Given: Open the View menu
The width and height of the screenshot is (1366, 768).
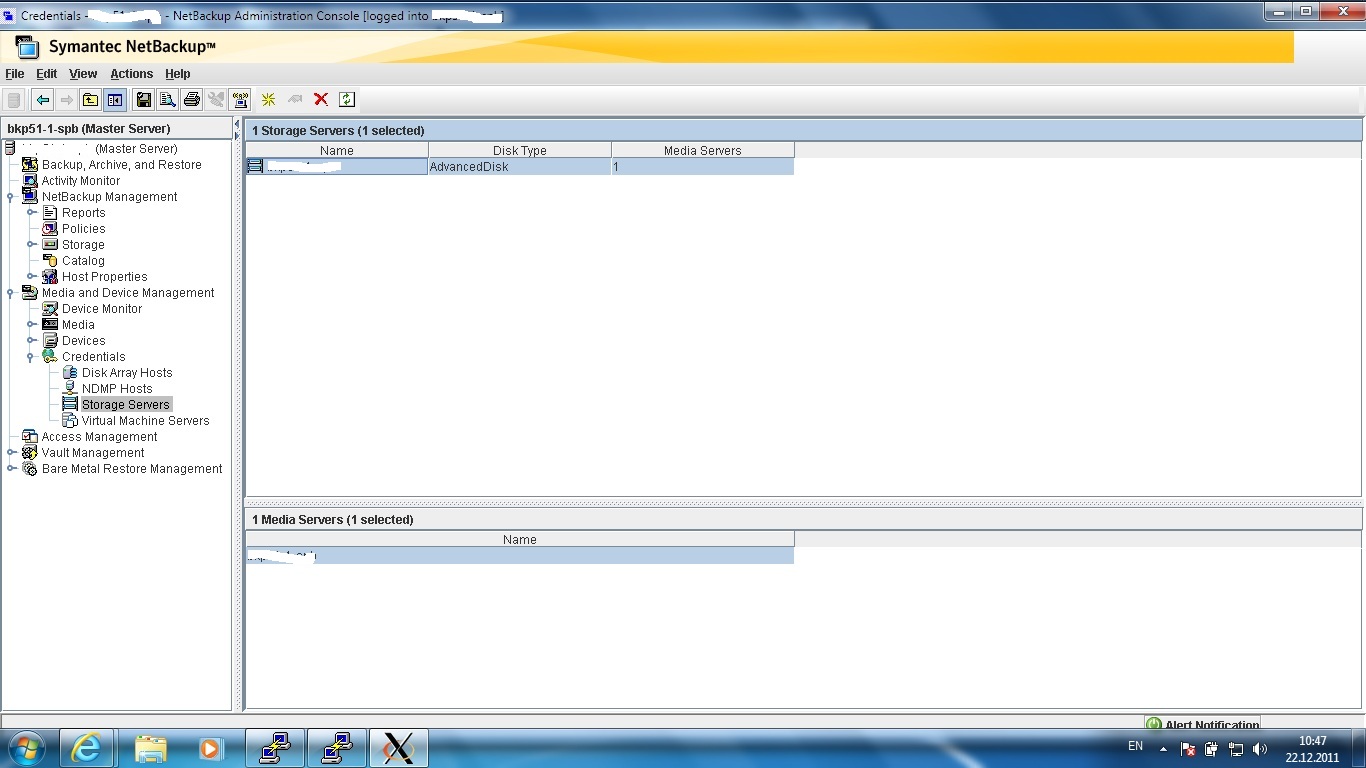Looking at the screenshot, I should click(x=83, y=74).
